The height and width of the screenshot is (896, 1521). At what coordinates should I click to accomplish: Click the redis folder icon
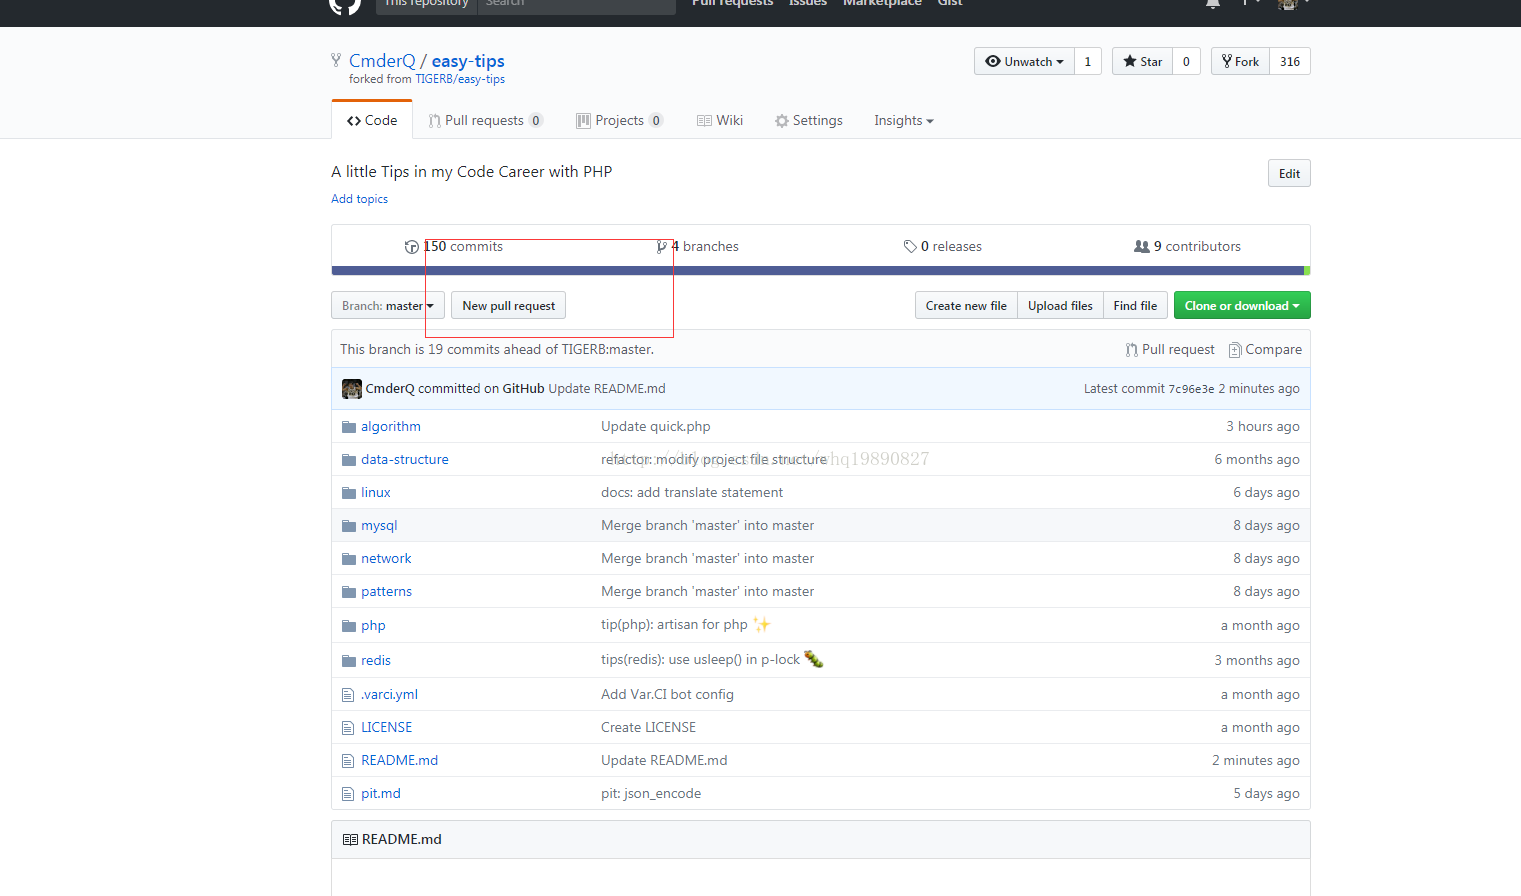pyautogui.click(x=349, y=661)
